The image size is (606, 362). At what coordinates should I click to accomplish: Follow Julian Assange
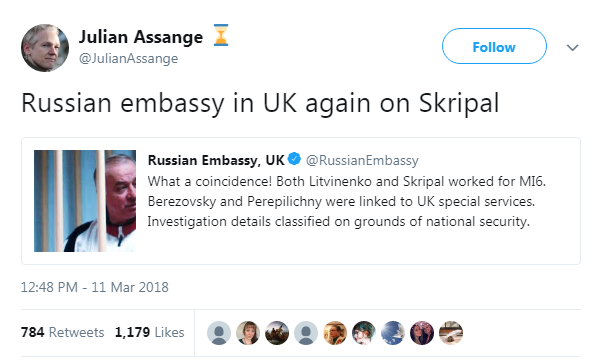click(x=494, y=46)
